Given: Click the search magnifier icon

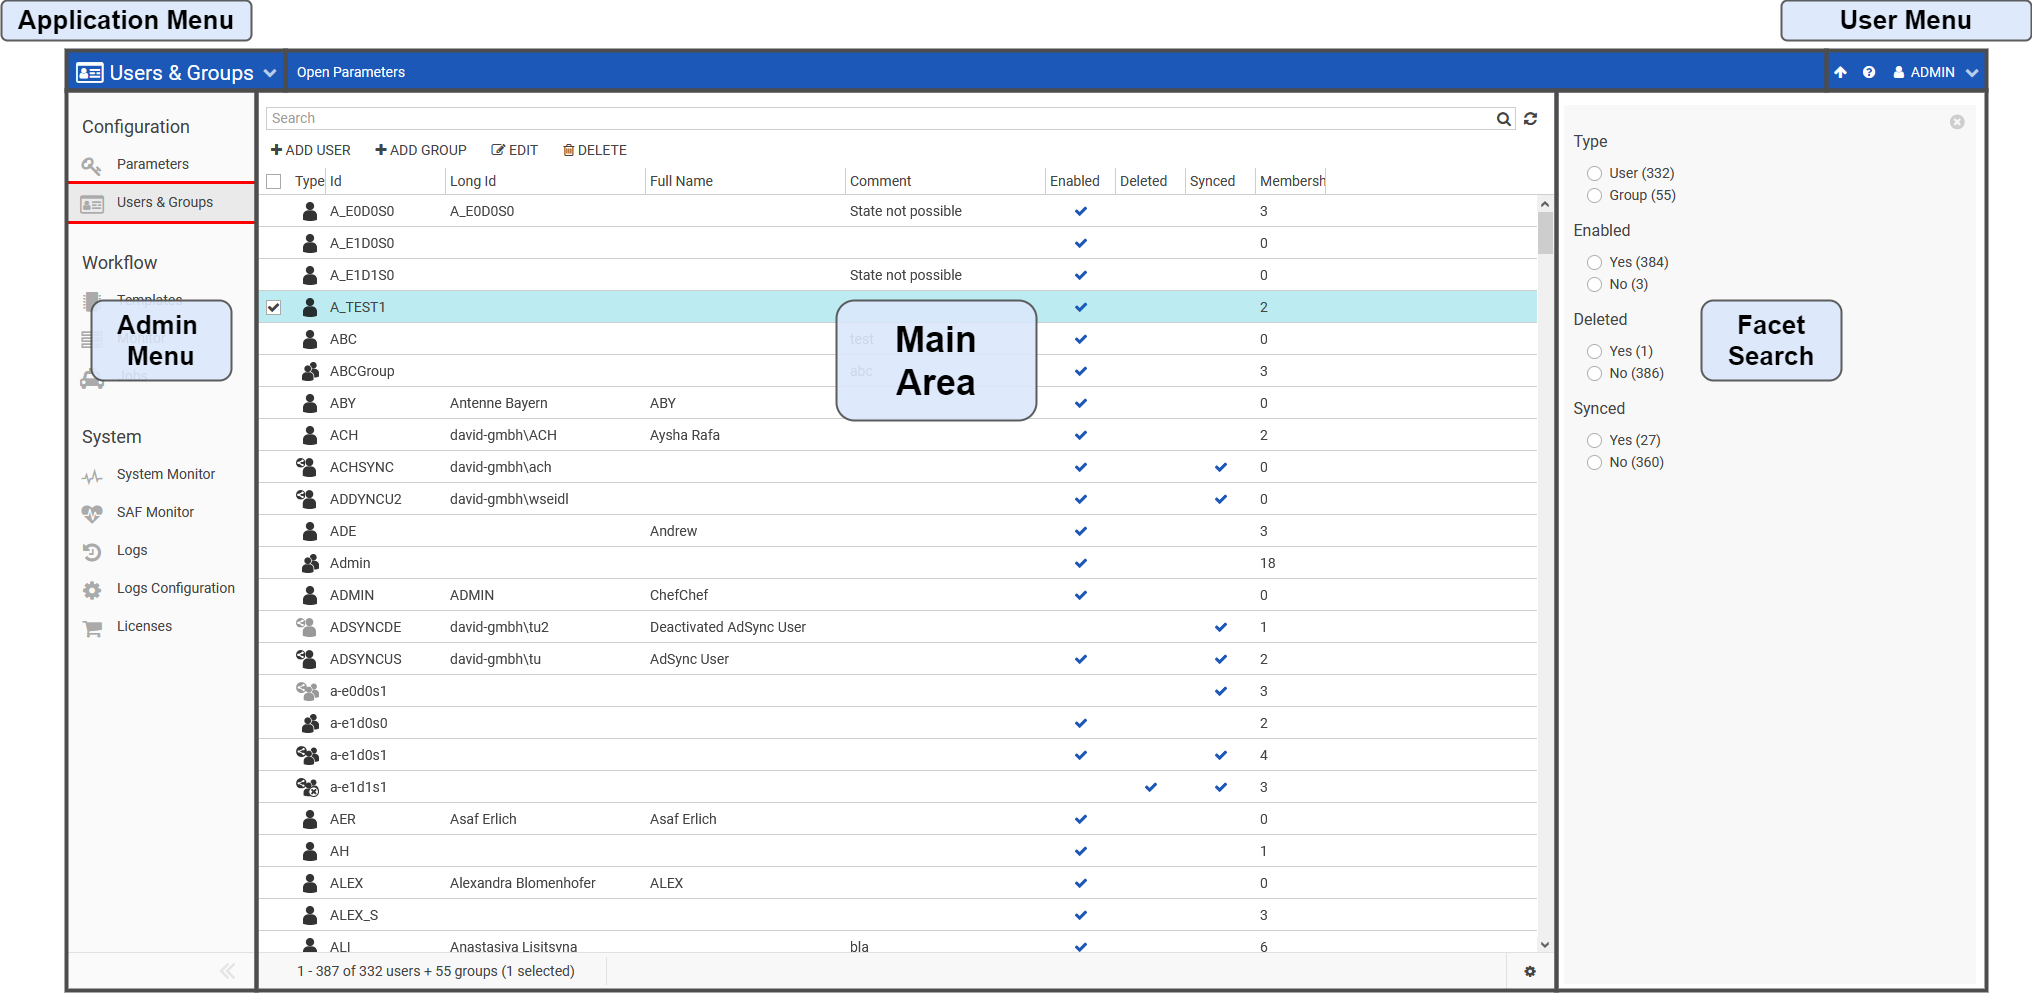Looking at the screenshot, I should click(1503, 119).
